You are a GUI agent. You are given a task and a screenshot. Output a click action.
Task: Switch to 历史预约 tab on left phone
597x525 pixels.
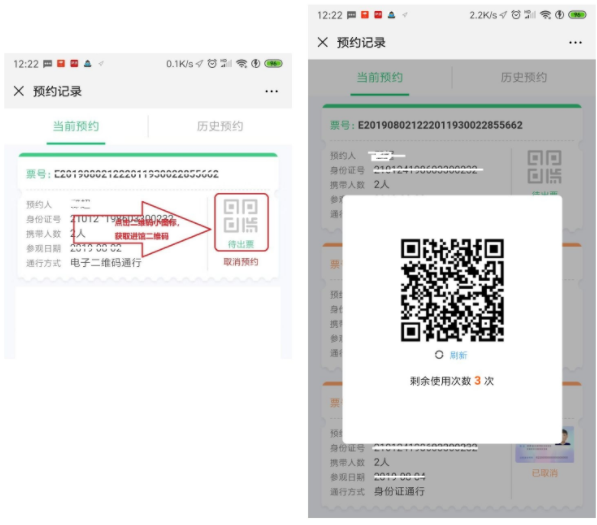220,126
